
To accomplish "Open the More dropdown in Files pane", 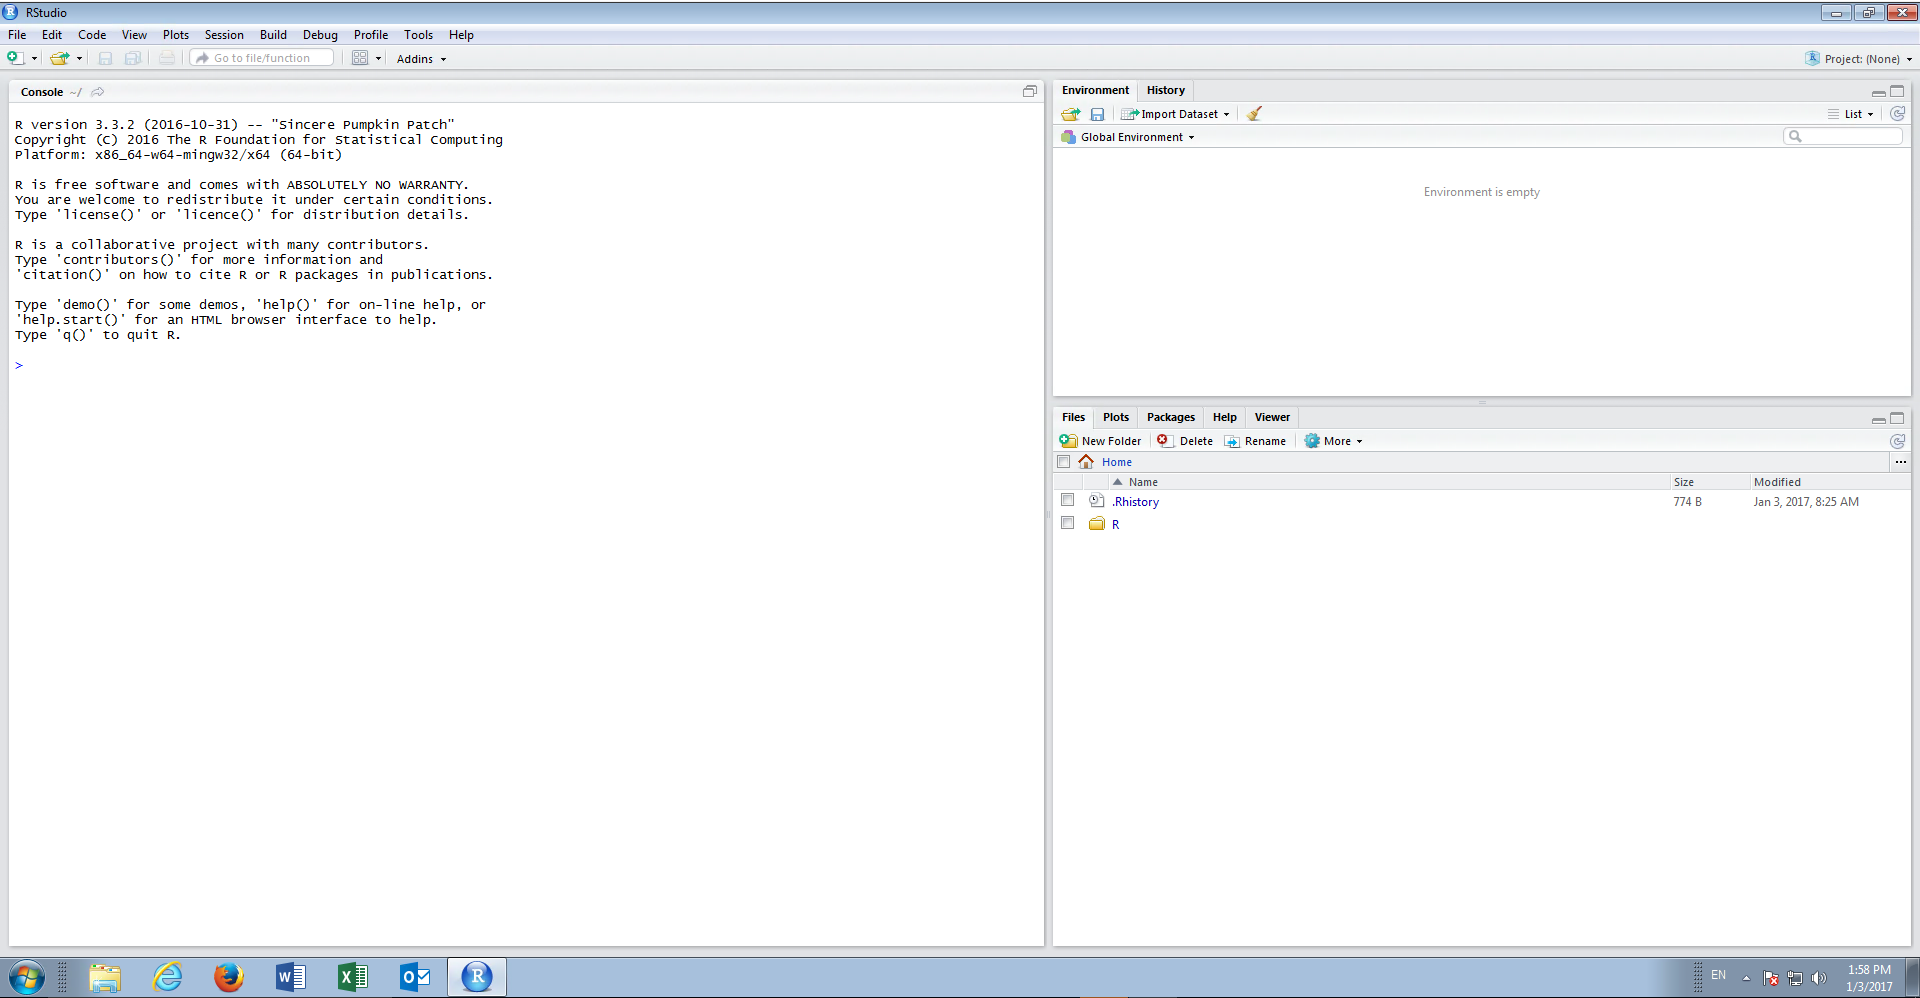I will 1334,441.
